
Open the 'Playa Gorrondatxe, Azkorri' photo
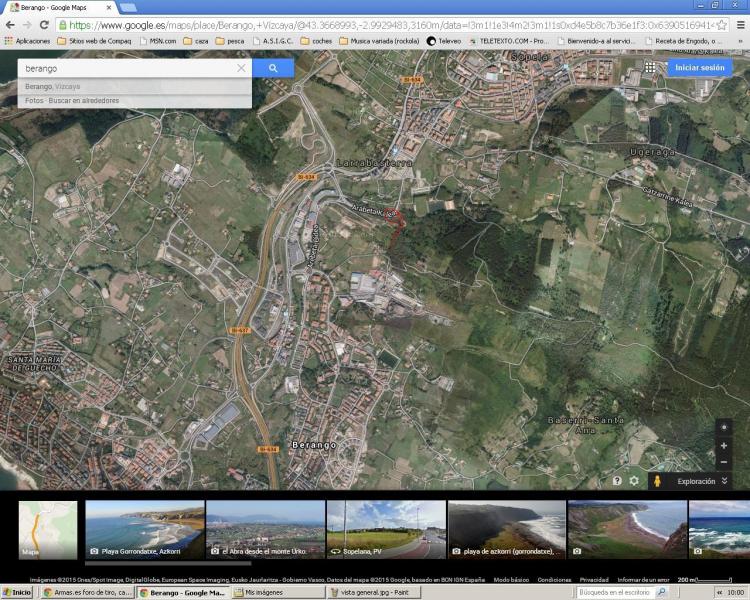point(144,529)
